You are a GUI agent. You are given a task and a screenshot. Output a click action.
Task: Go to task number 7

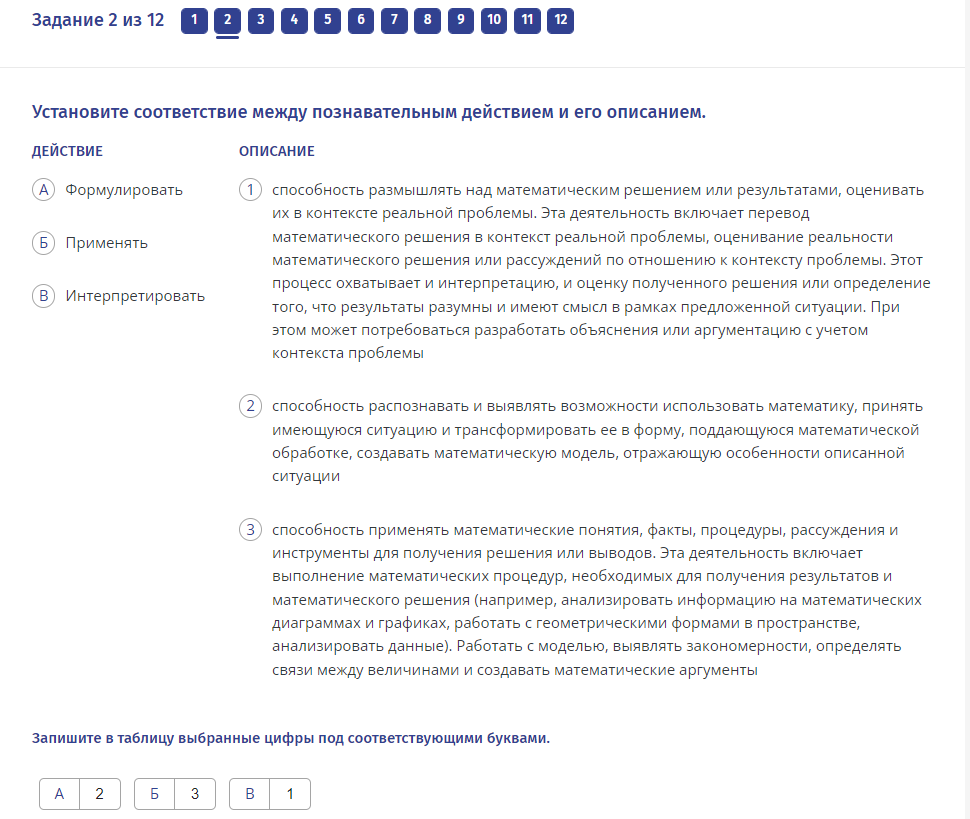coord(395,20)
